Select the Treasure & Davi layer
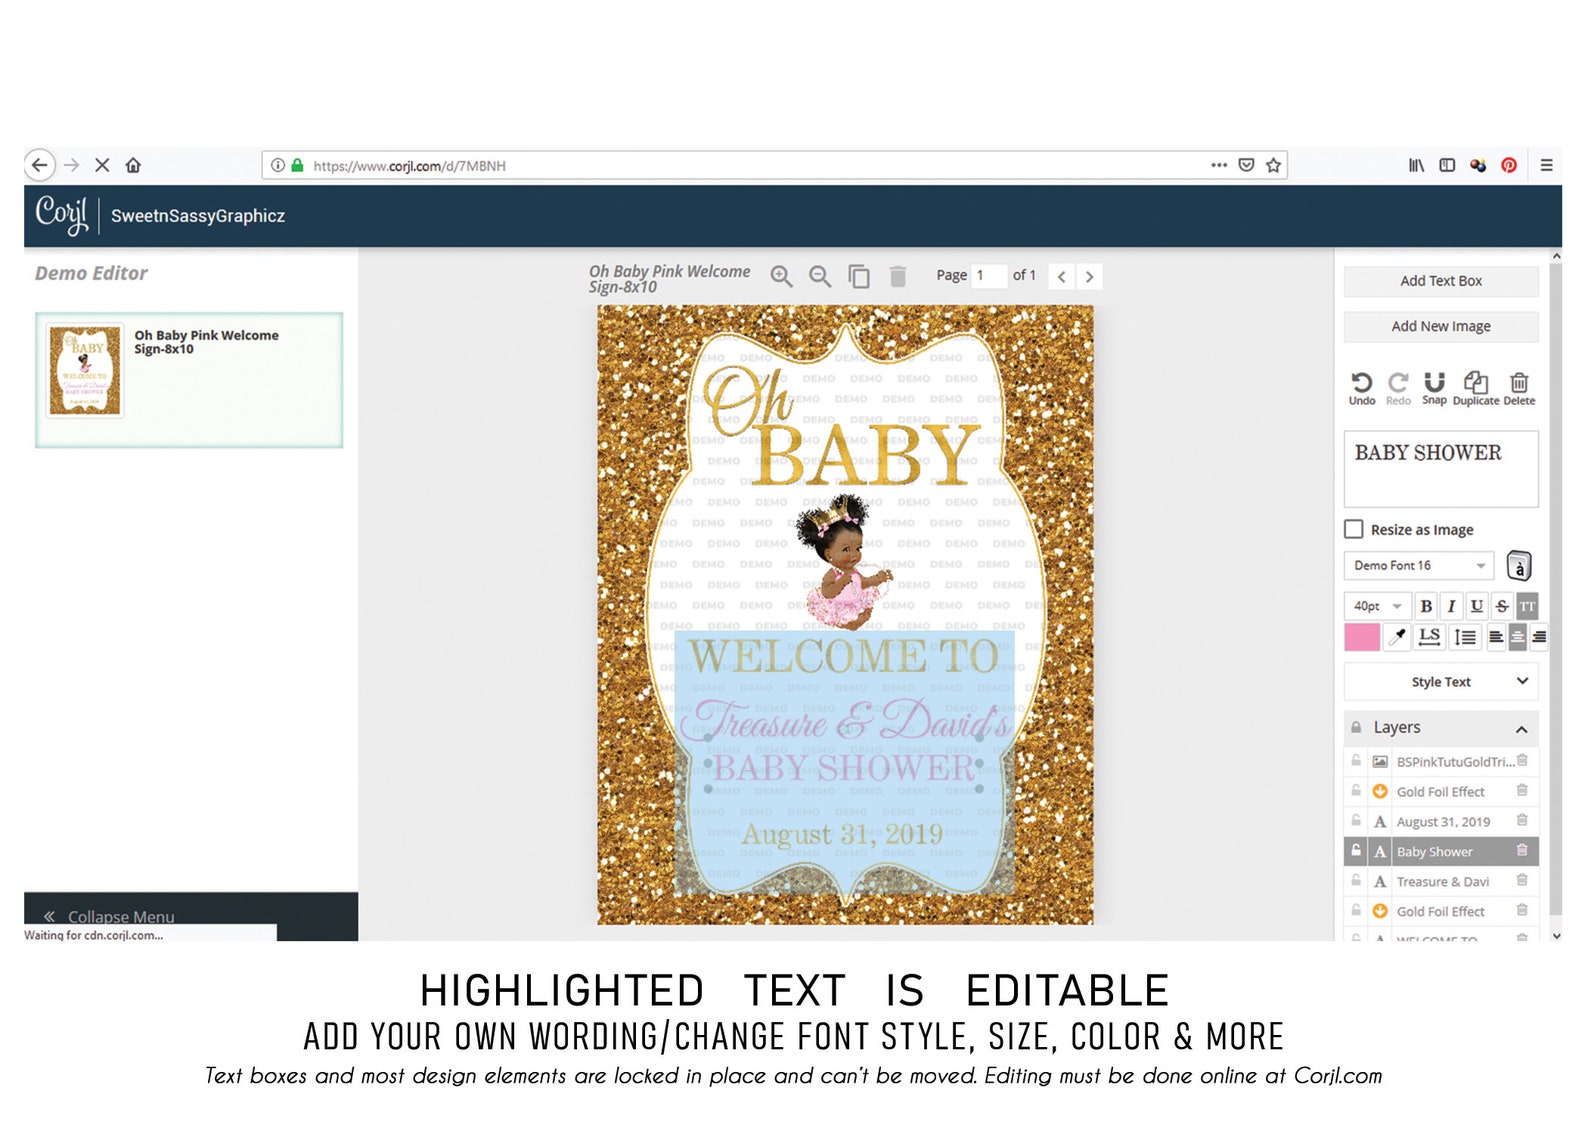The width and height of the screenshot is (1588, 1134). [1441, 881]
